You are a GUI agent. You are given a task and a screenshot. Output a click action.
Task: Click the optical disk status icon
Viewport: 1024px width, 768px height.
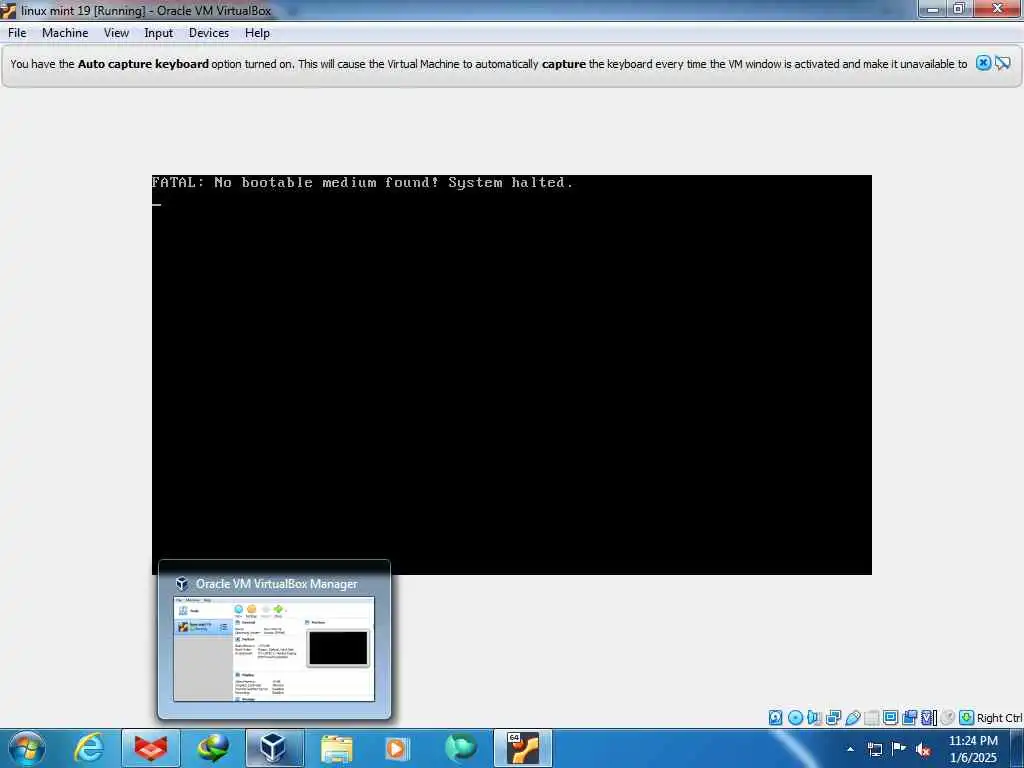coord(795,718)
